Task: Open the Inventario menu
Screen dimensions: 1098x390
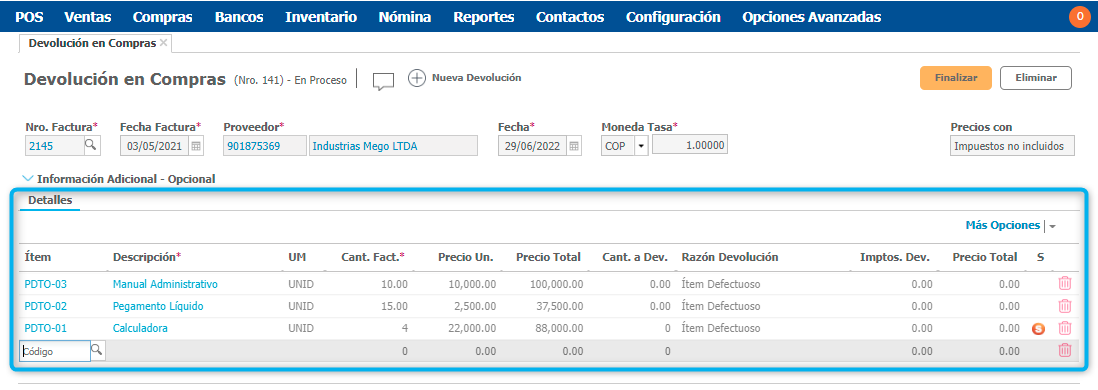Action: click(x=321, y=17)
